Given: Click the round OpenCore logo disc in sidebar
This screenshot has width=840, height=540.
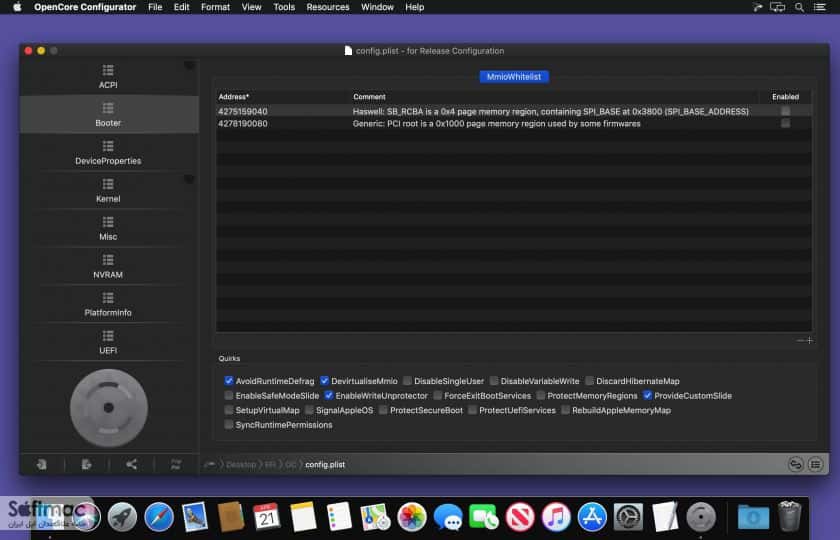Looking at the screenshot, I should pos(109,408).
